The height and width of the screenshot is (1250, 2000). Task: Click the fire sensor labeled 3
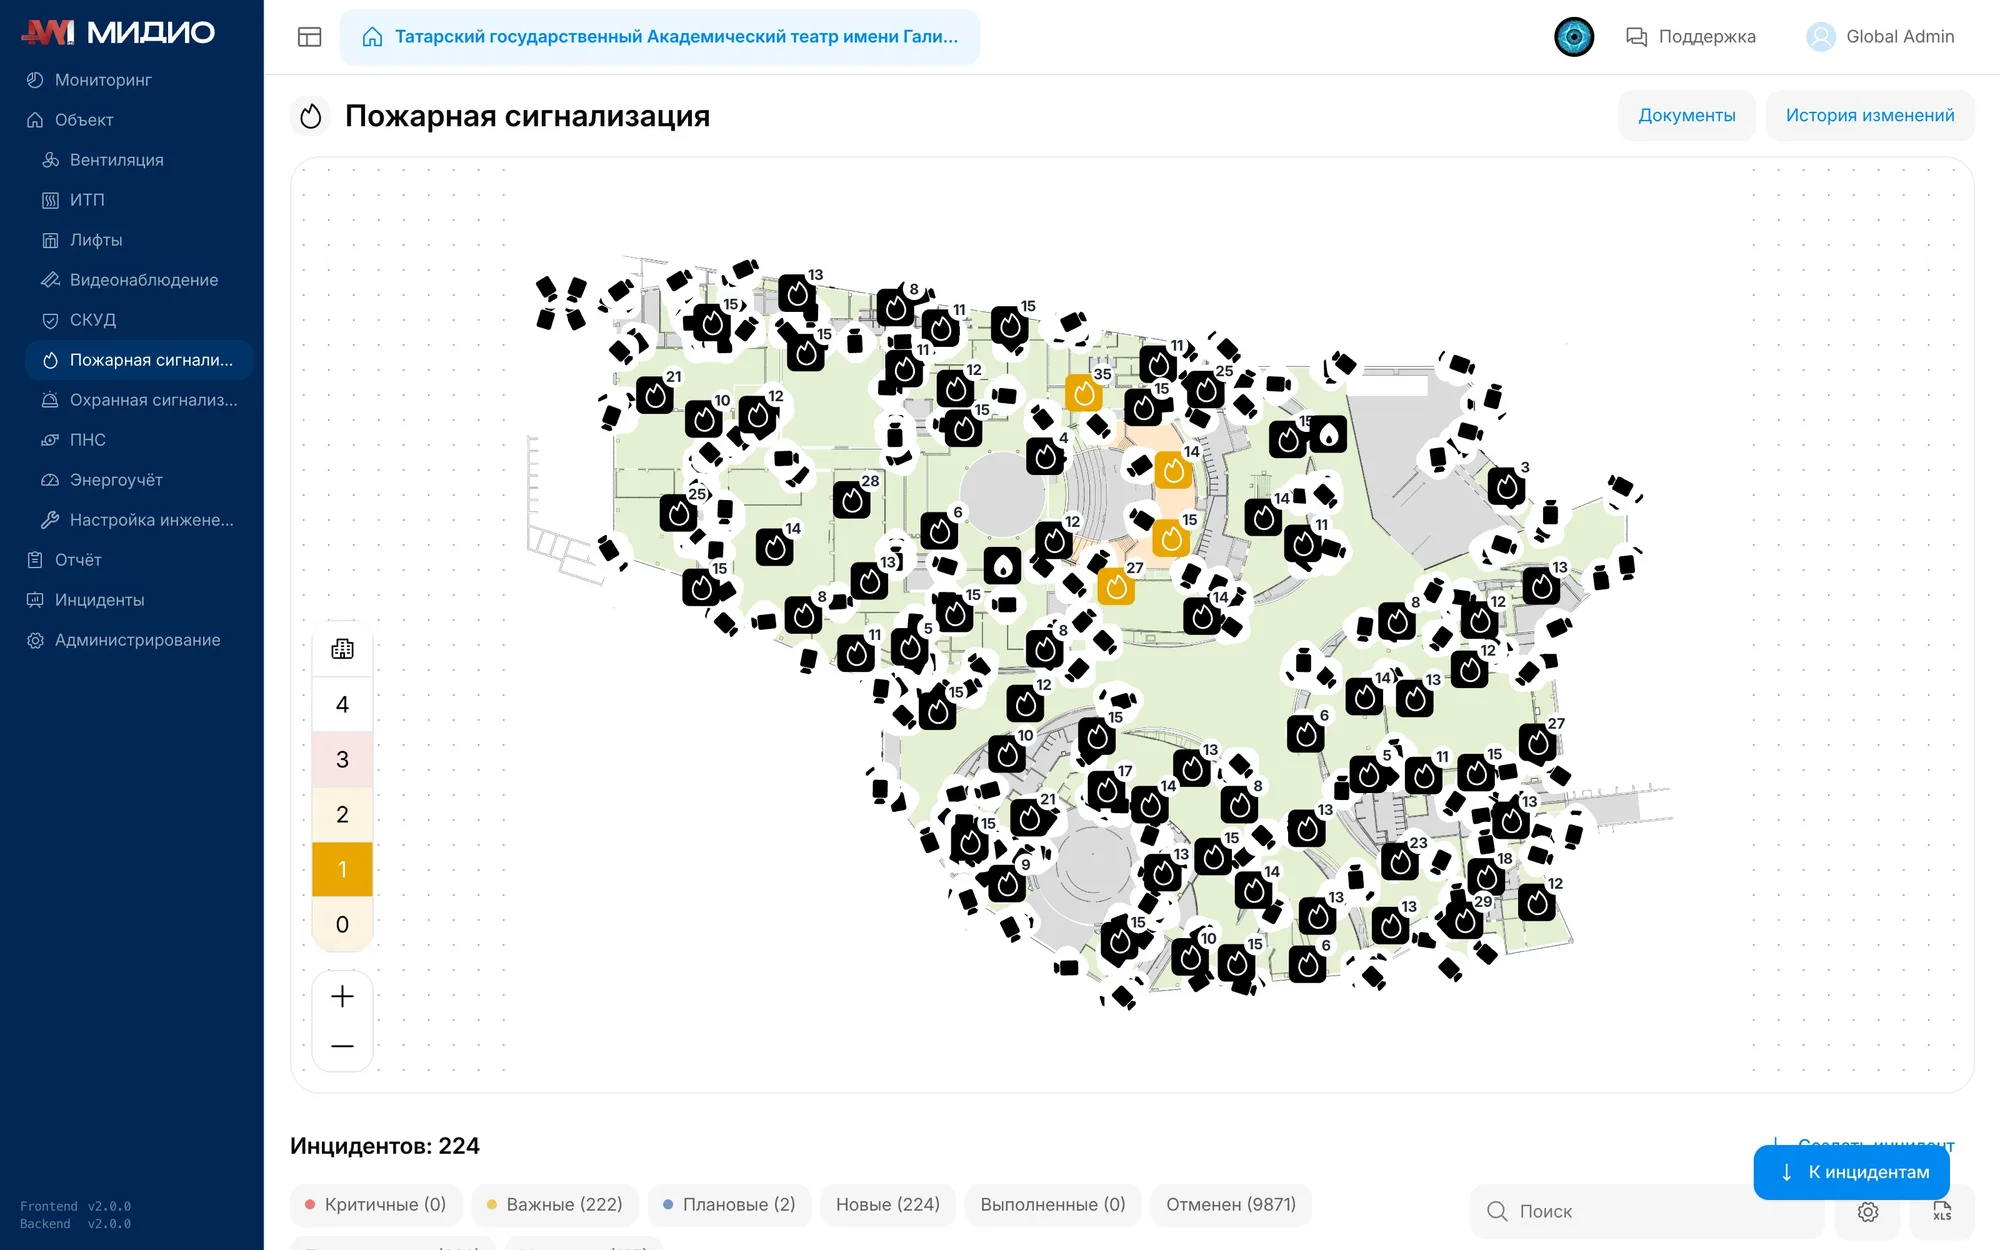click(x=1506, y=487)
